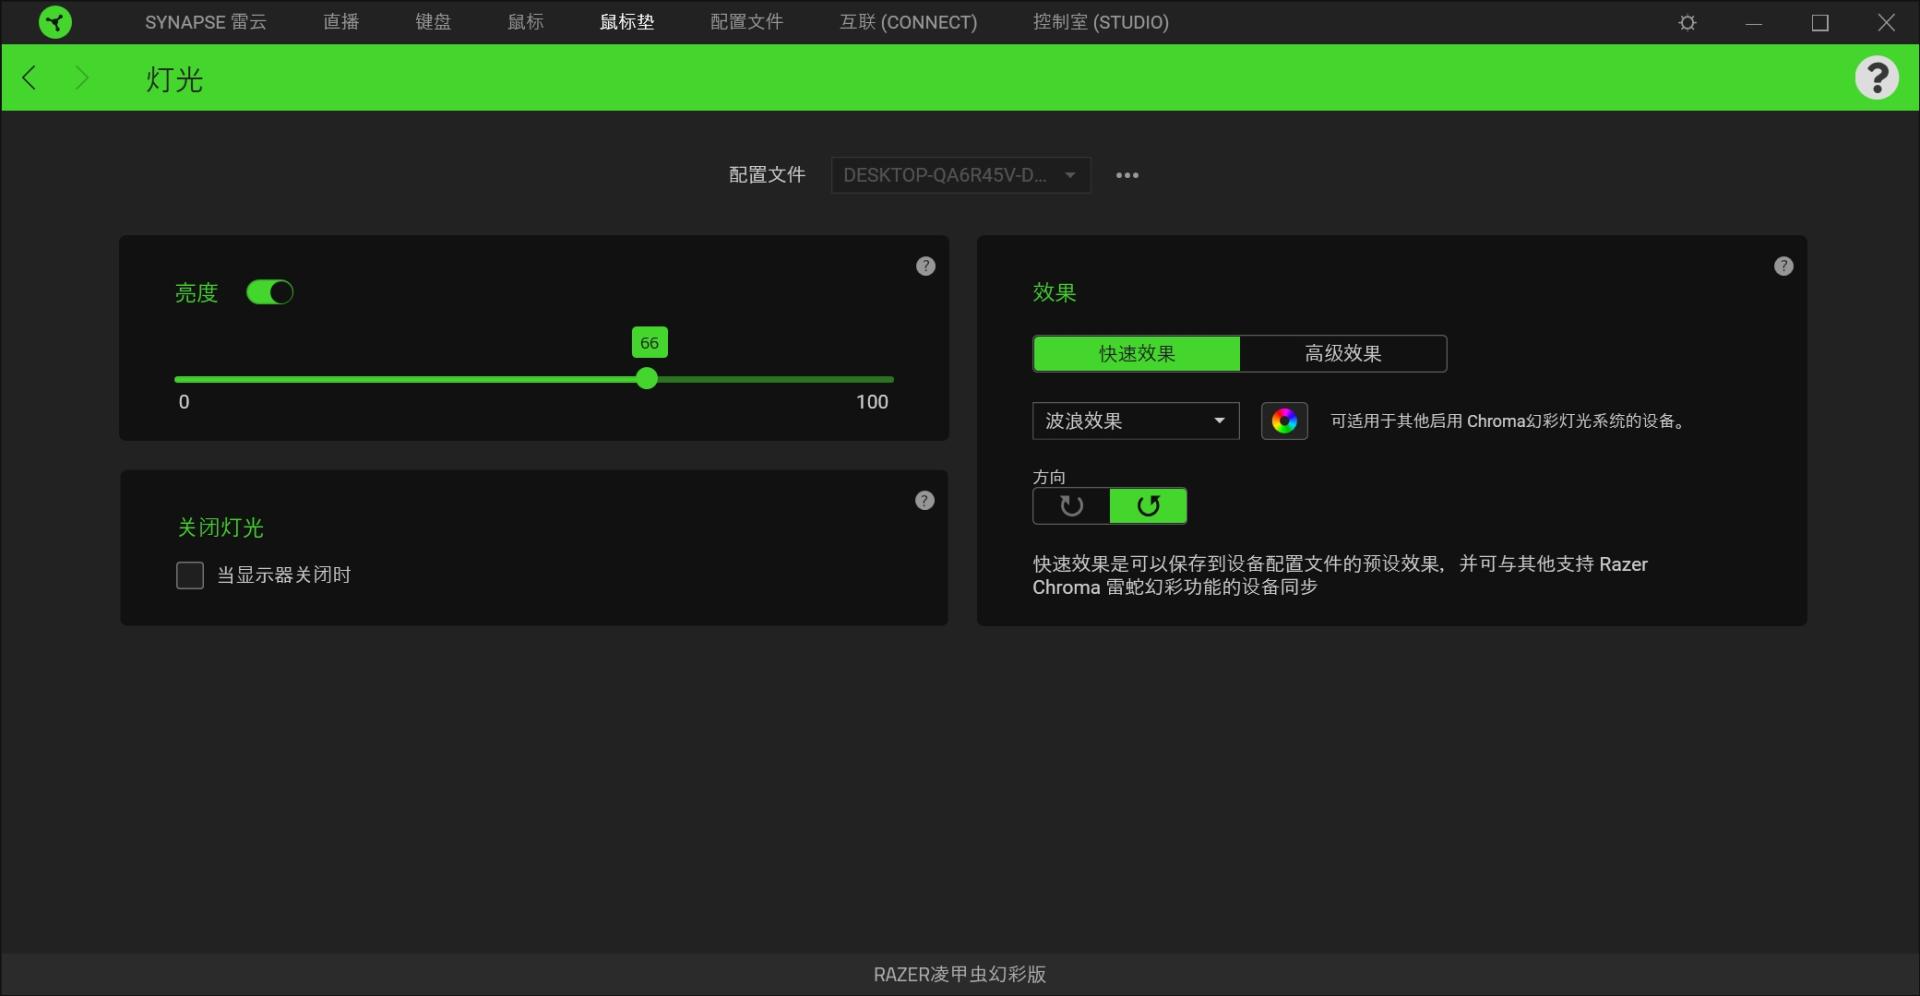Switch to 高级效果 mode
Image resolution: width=1920 pixels, height=996 pixels.
pos(1343,353)
